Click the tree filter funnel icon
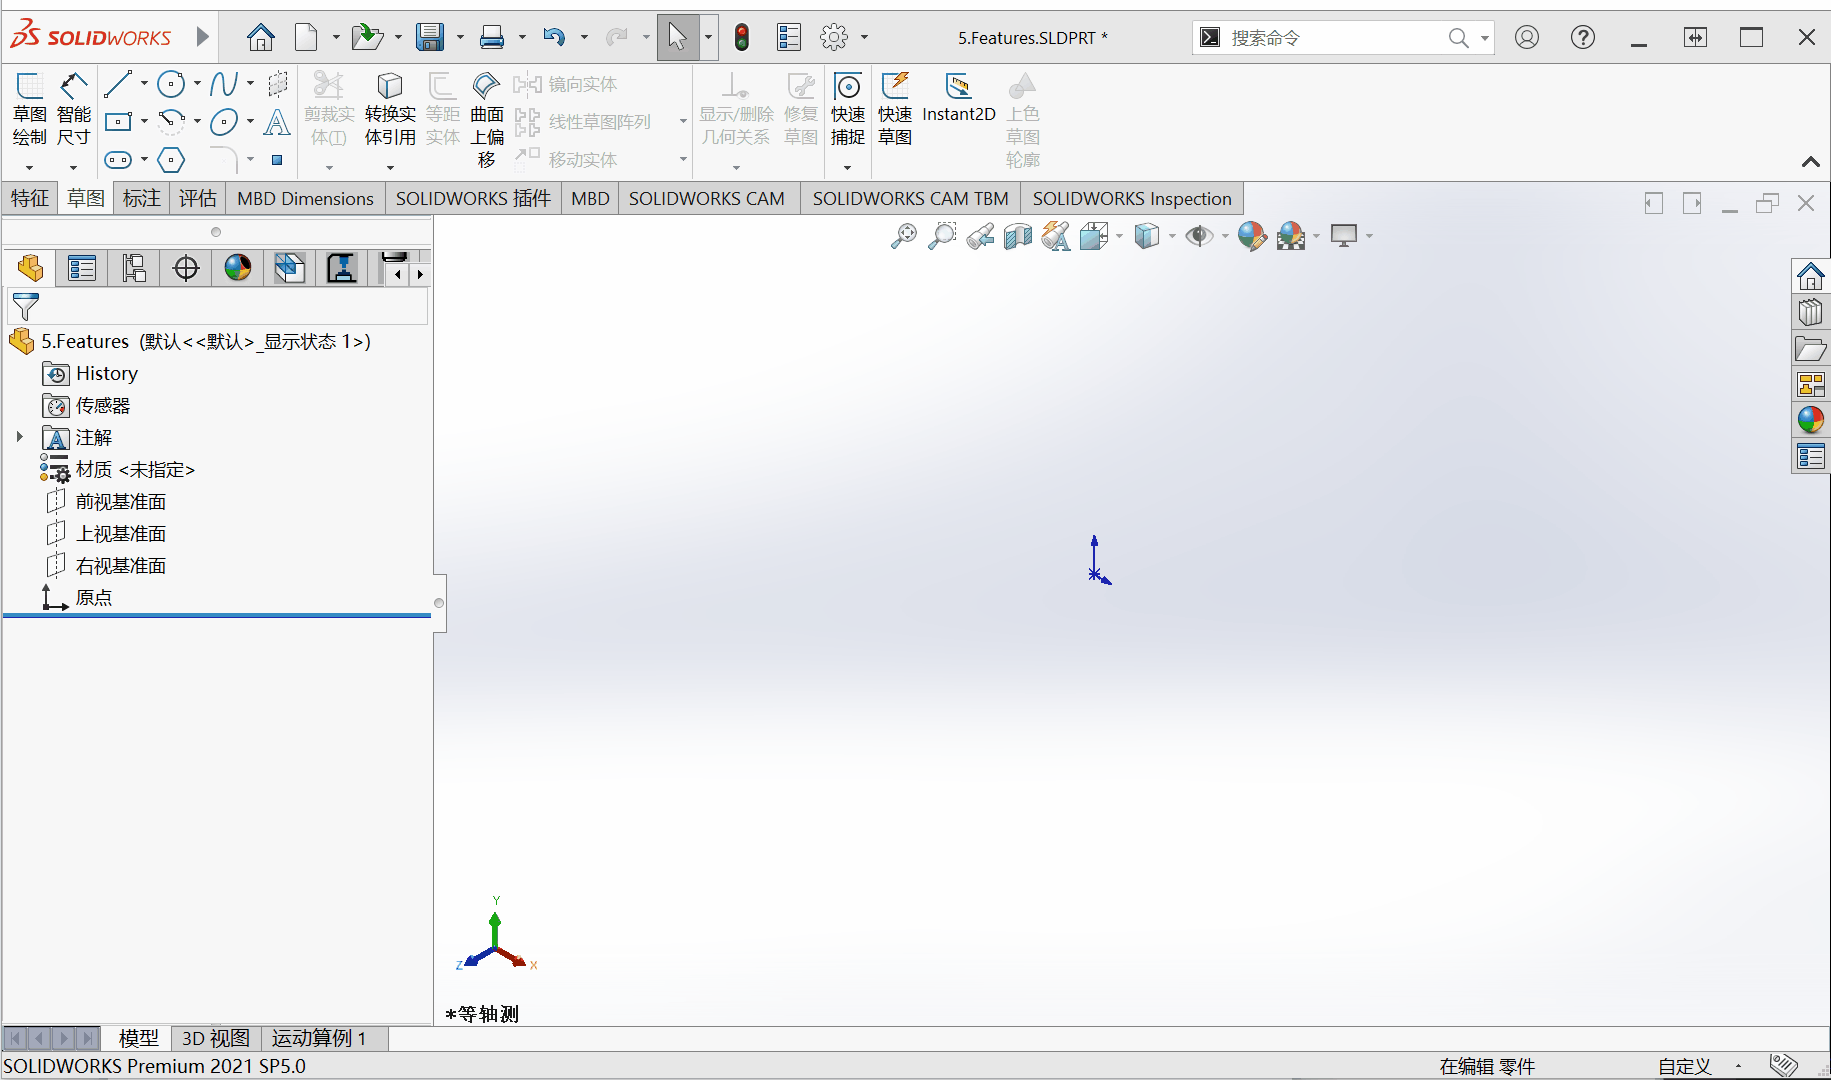The image size is (1831, 1080). click(x=25, y=306)
